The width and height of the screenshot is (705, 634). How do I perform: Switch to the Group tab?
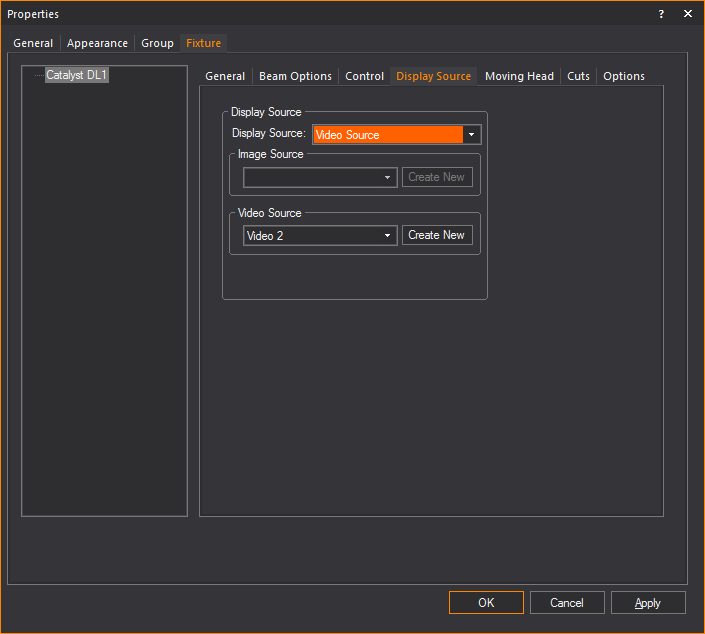click(157, 43)
